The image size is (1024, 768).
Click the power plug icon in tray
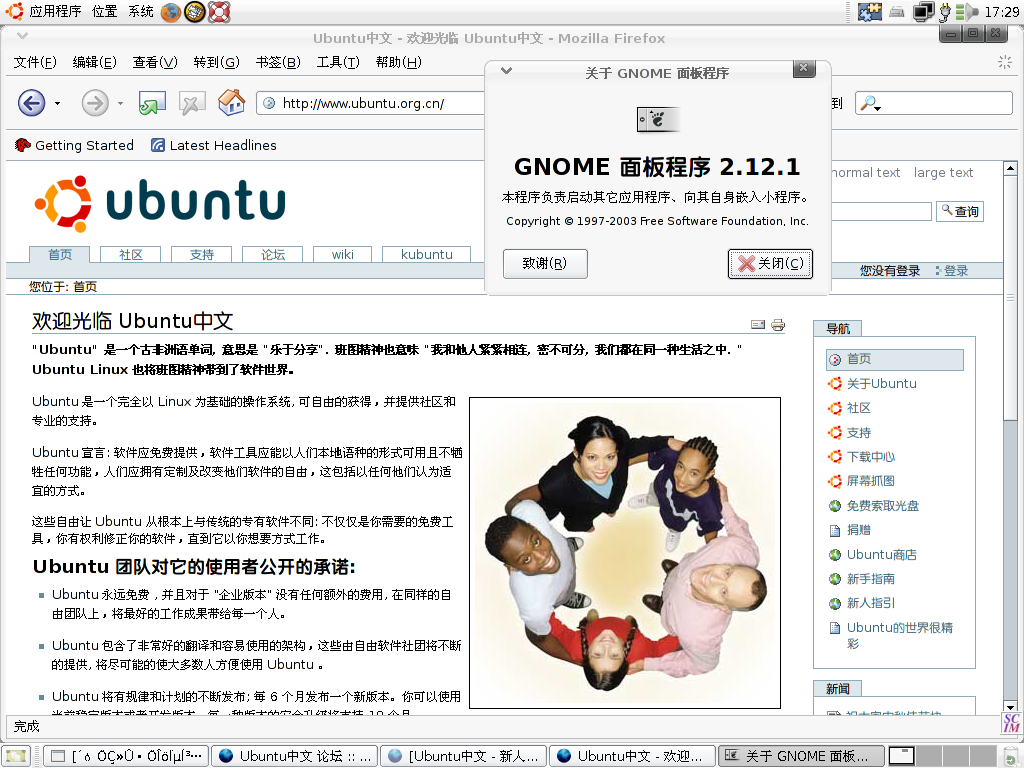(x=944, y=11)
